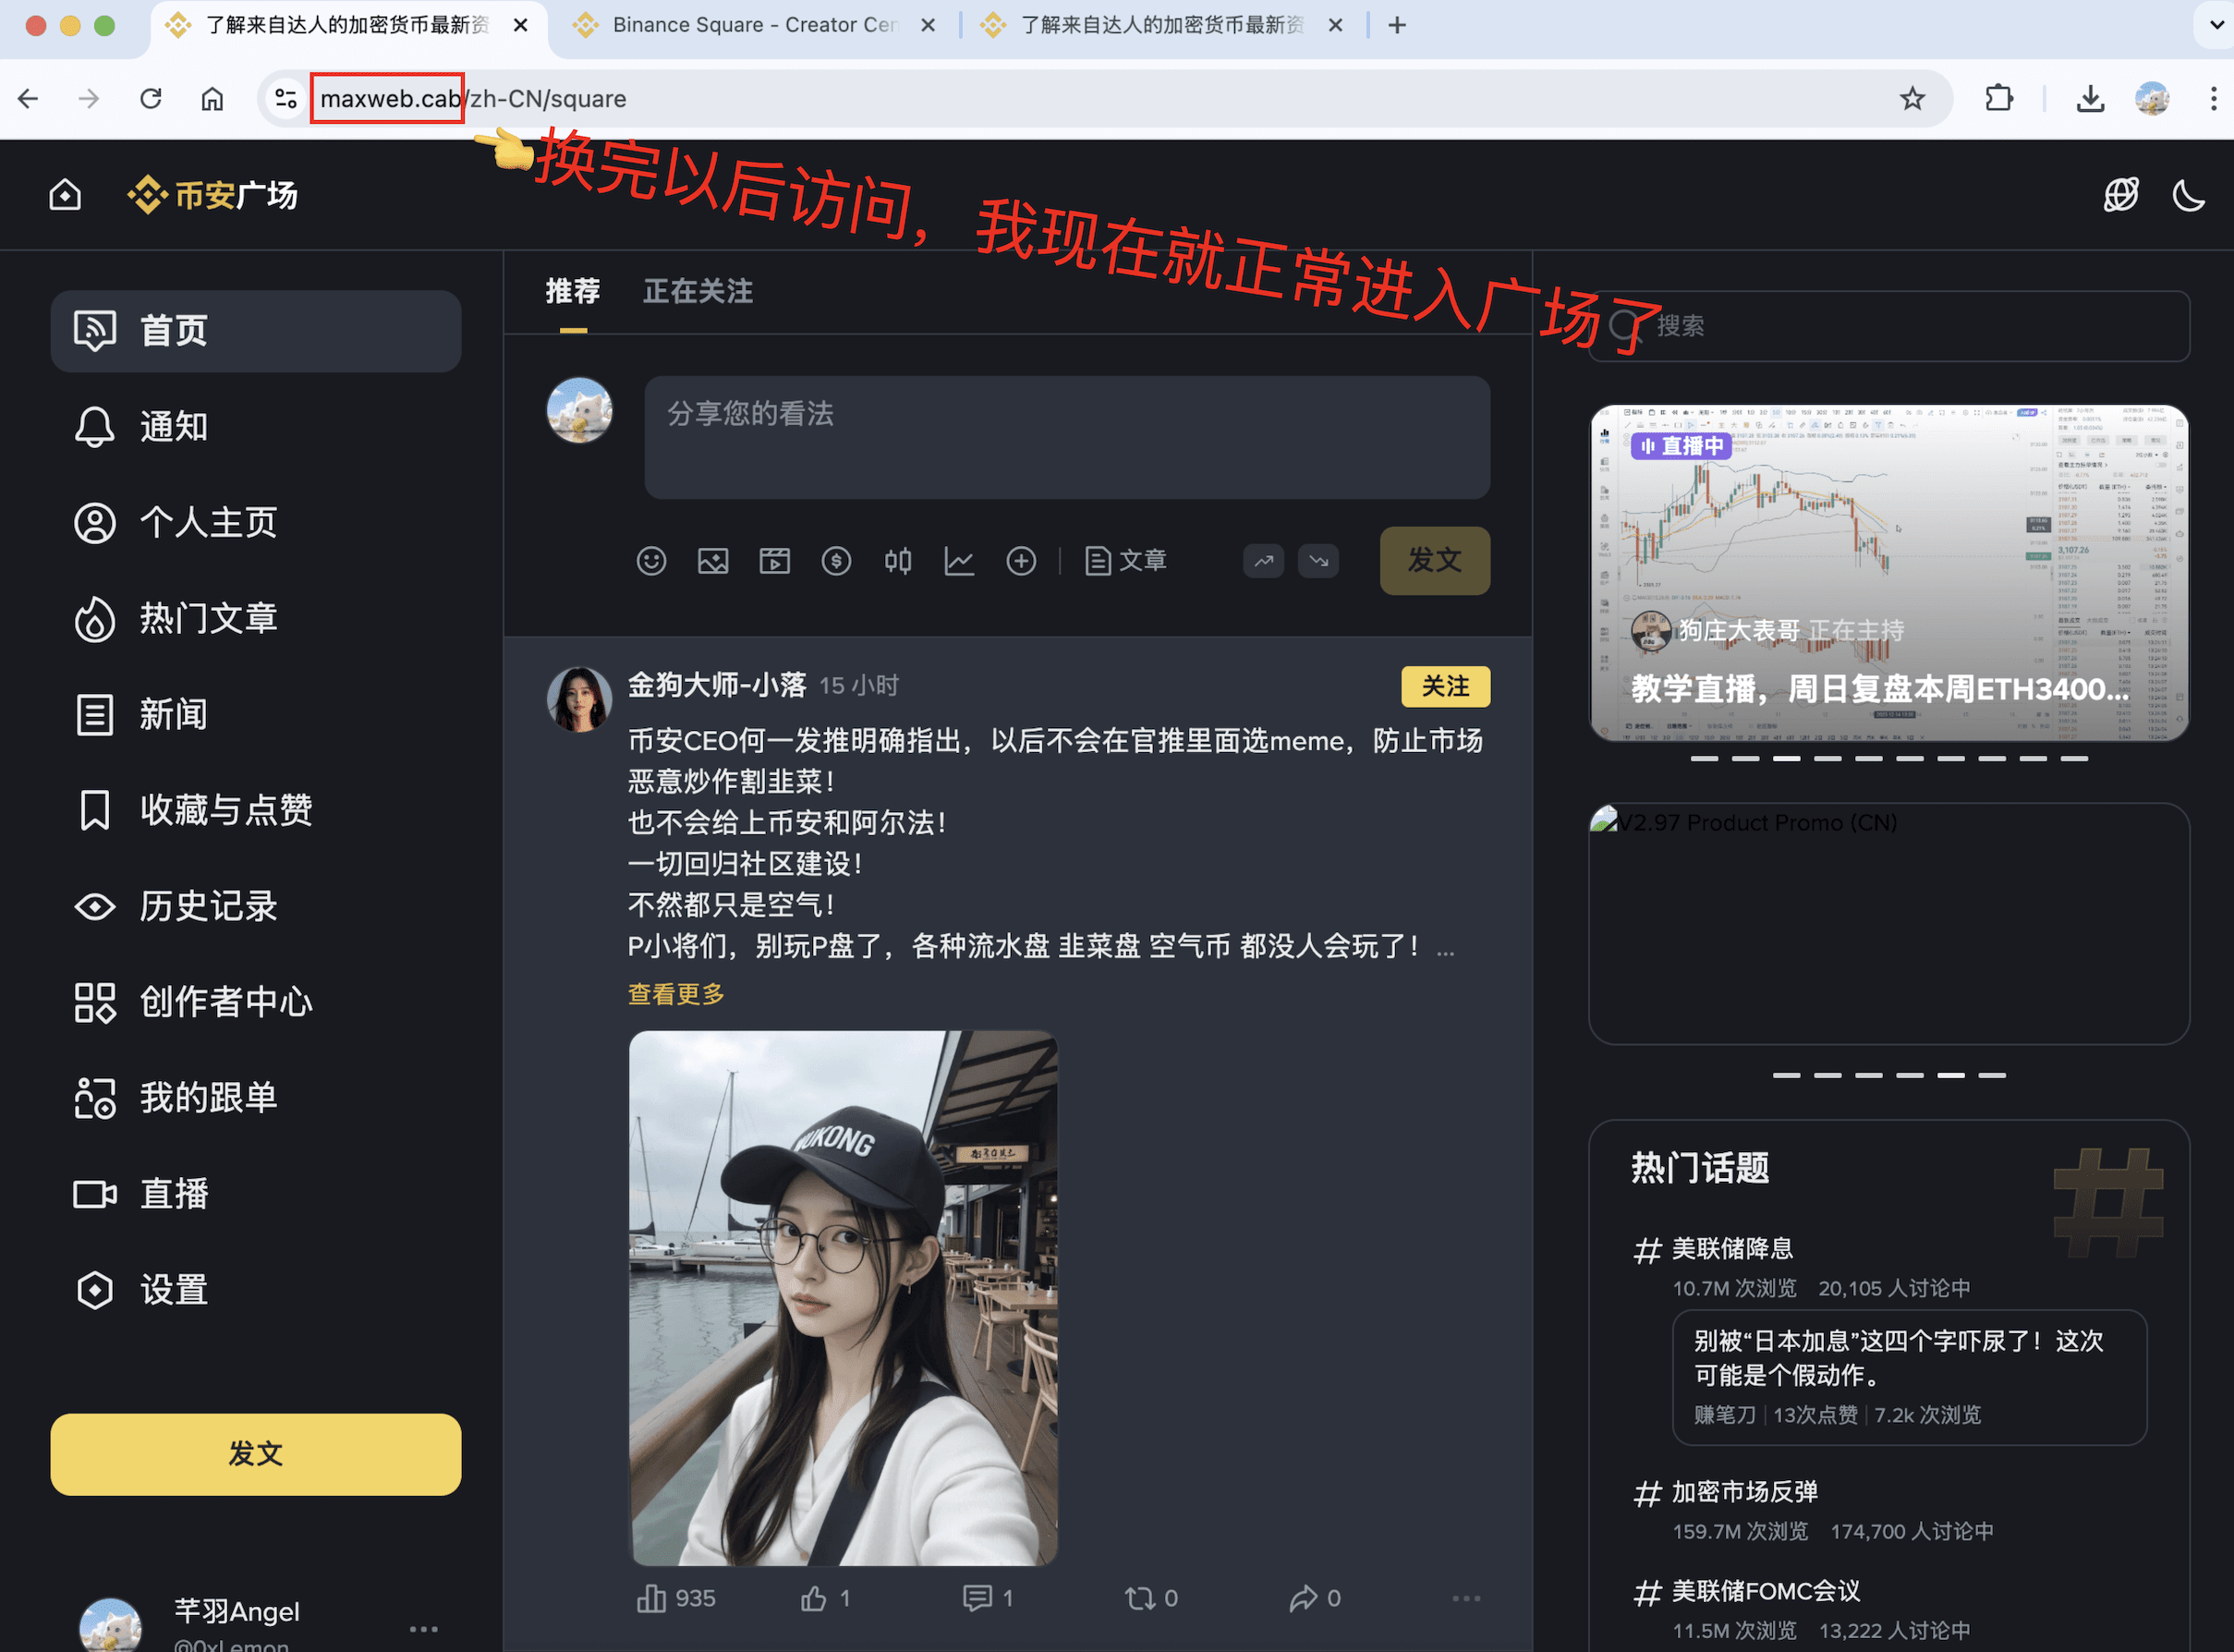This screenshot has height=1652, width=2234.
Task: Open three-dots menu beside 芊羽Angel profile
Action: click(424, 1629)
